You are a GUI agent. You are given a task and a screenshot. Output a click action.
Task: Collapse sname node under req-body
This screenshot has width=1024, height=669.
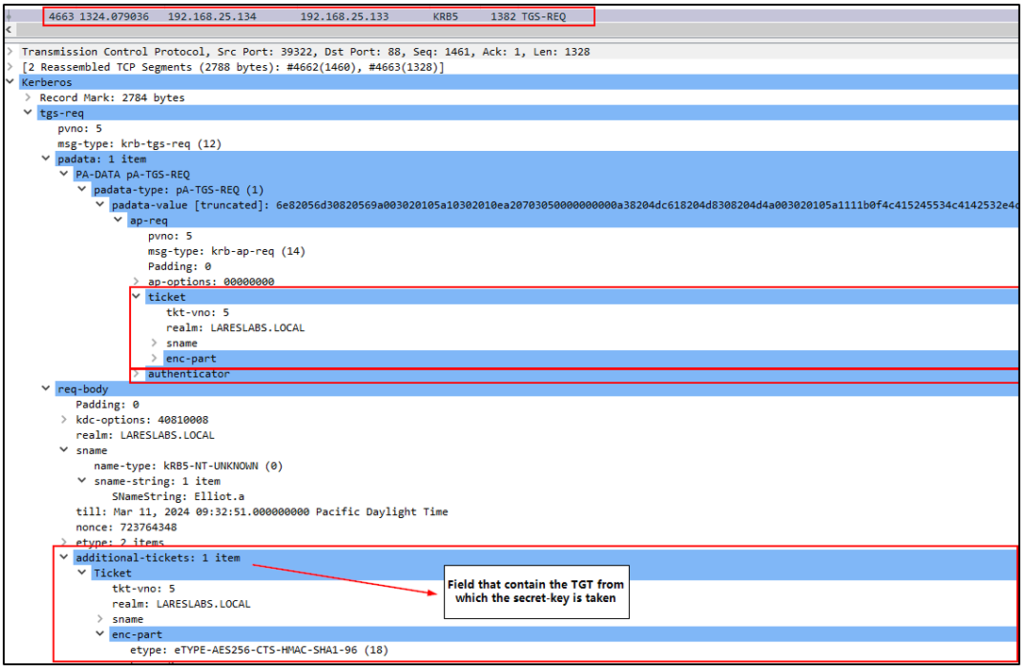64,450
